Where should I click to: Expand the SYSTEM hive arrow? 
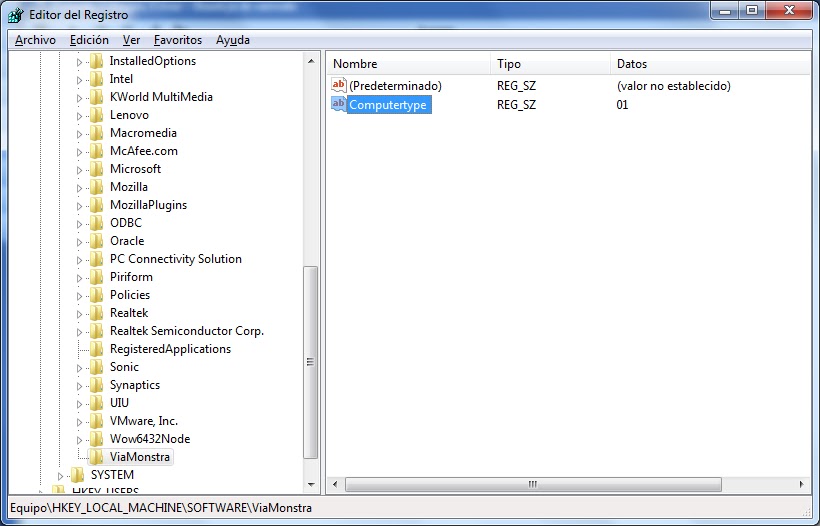click(x=61, y=476)
